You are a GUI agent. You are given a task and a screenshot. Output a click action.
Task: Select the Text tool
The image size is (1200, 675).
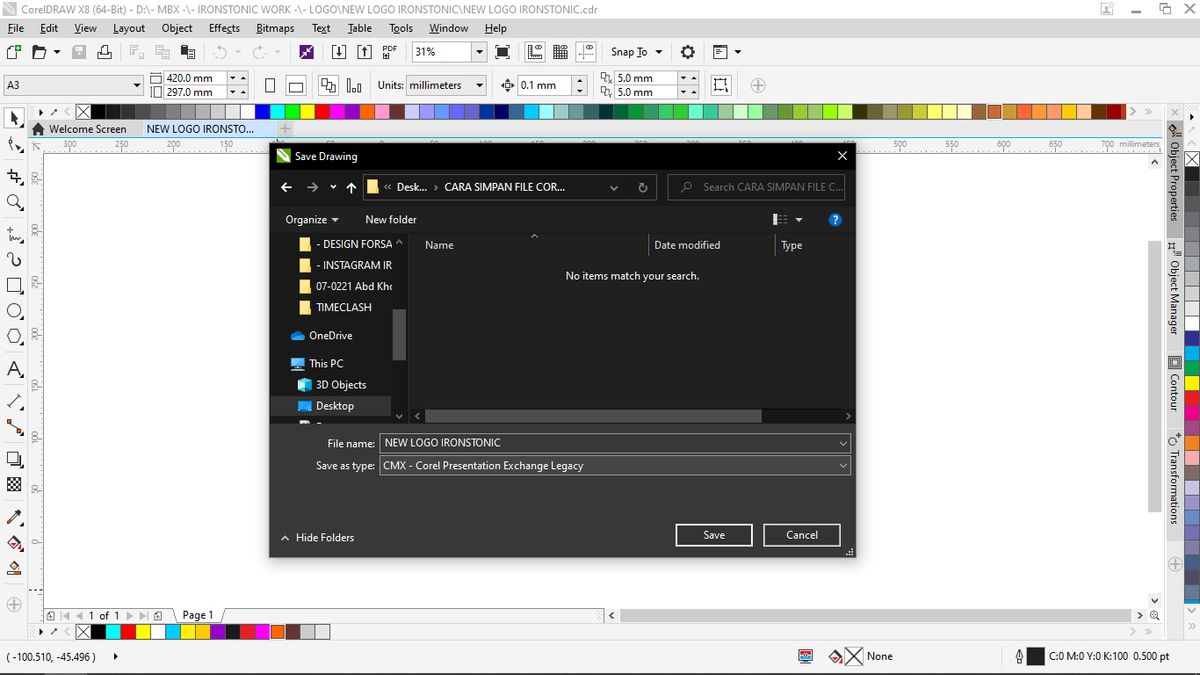point(14,369)
